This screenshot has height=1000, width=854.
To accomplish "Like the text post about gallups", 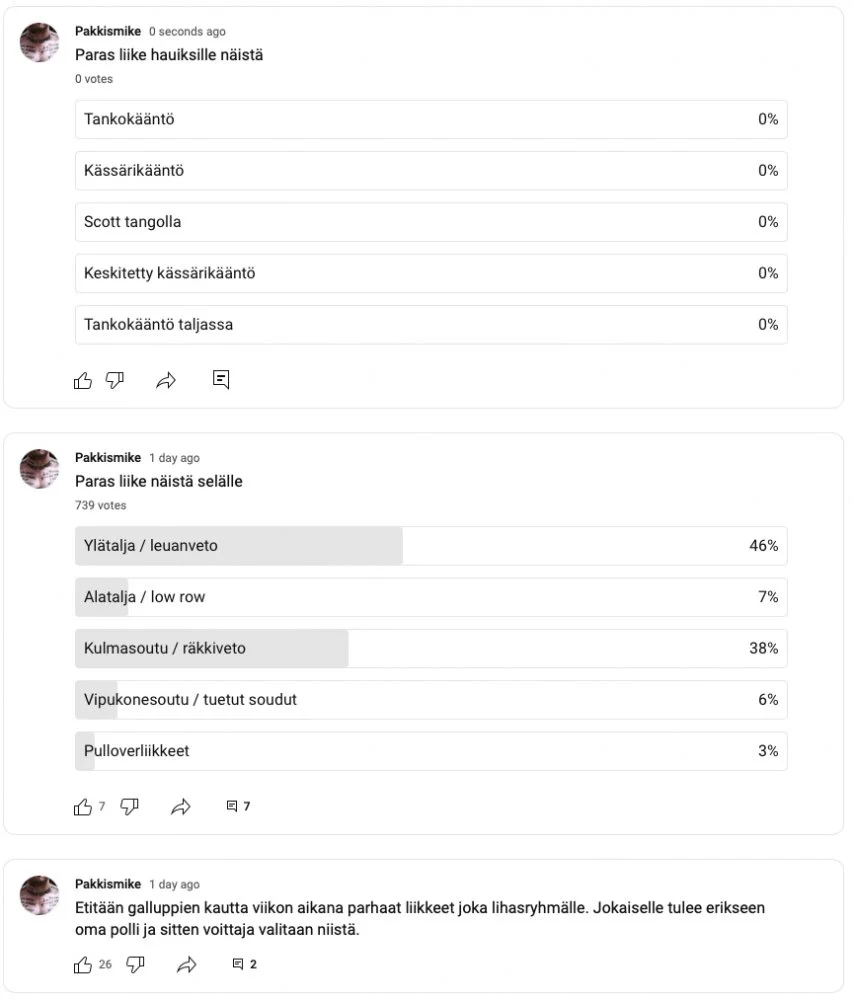I will pyautogui.click(x=83, y=965).
